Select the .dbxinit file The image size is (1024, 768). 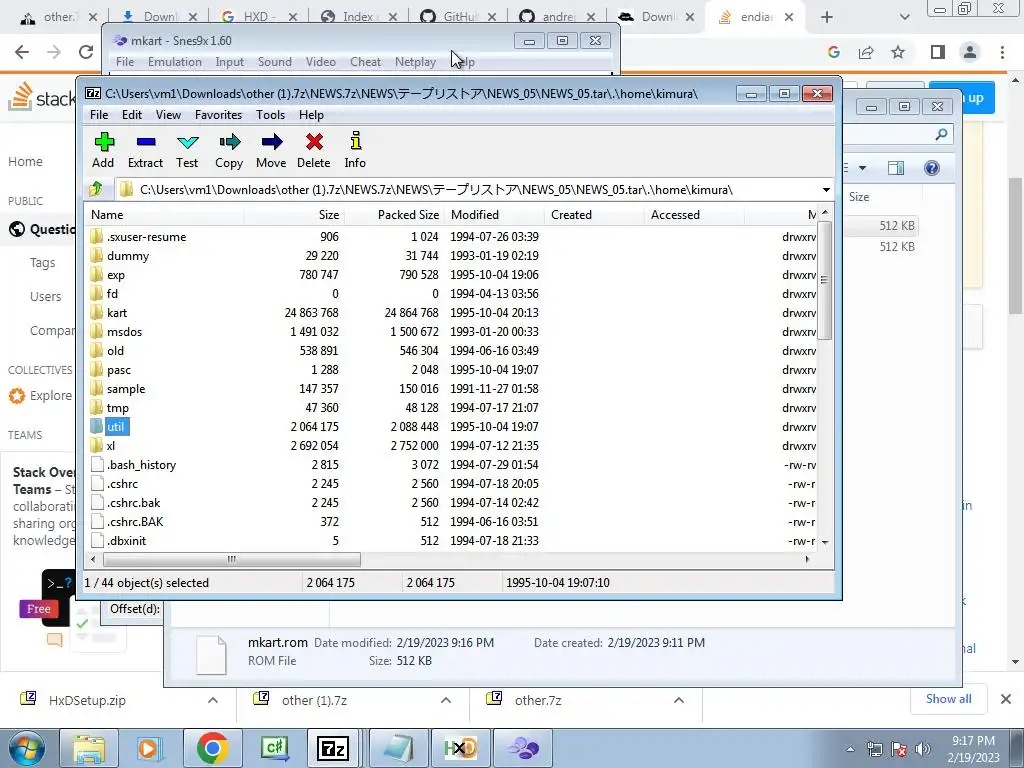pos(126,541)
